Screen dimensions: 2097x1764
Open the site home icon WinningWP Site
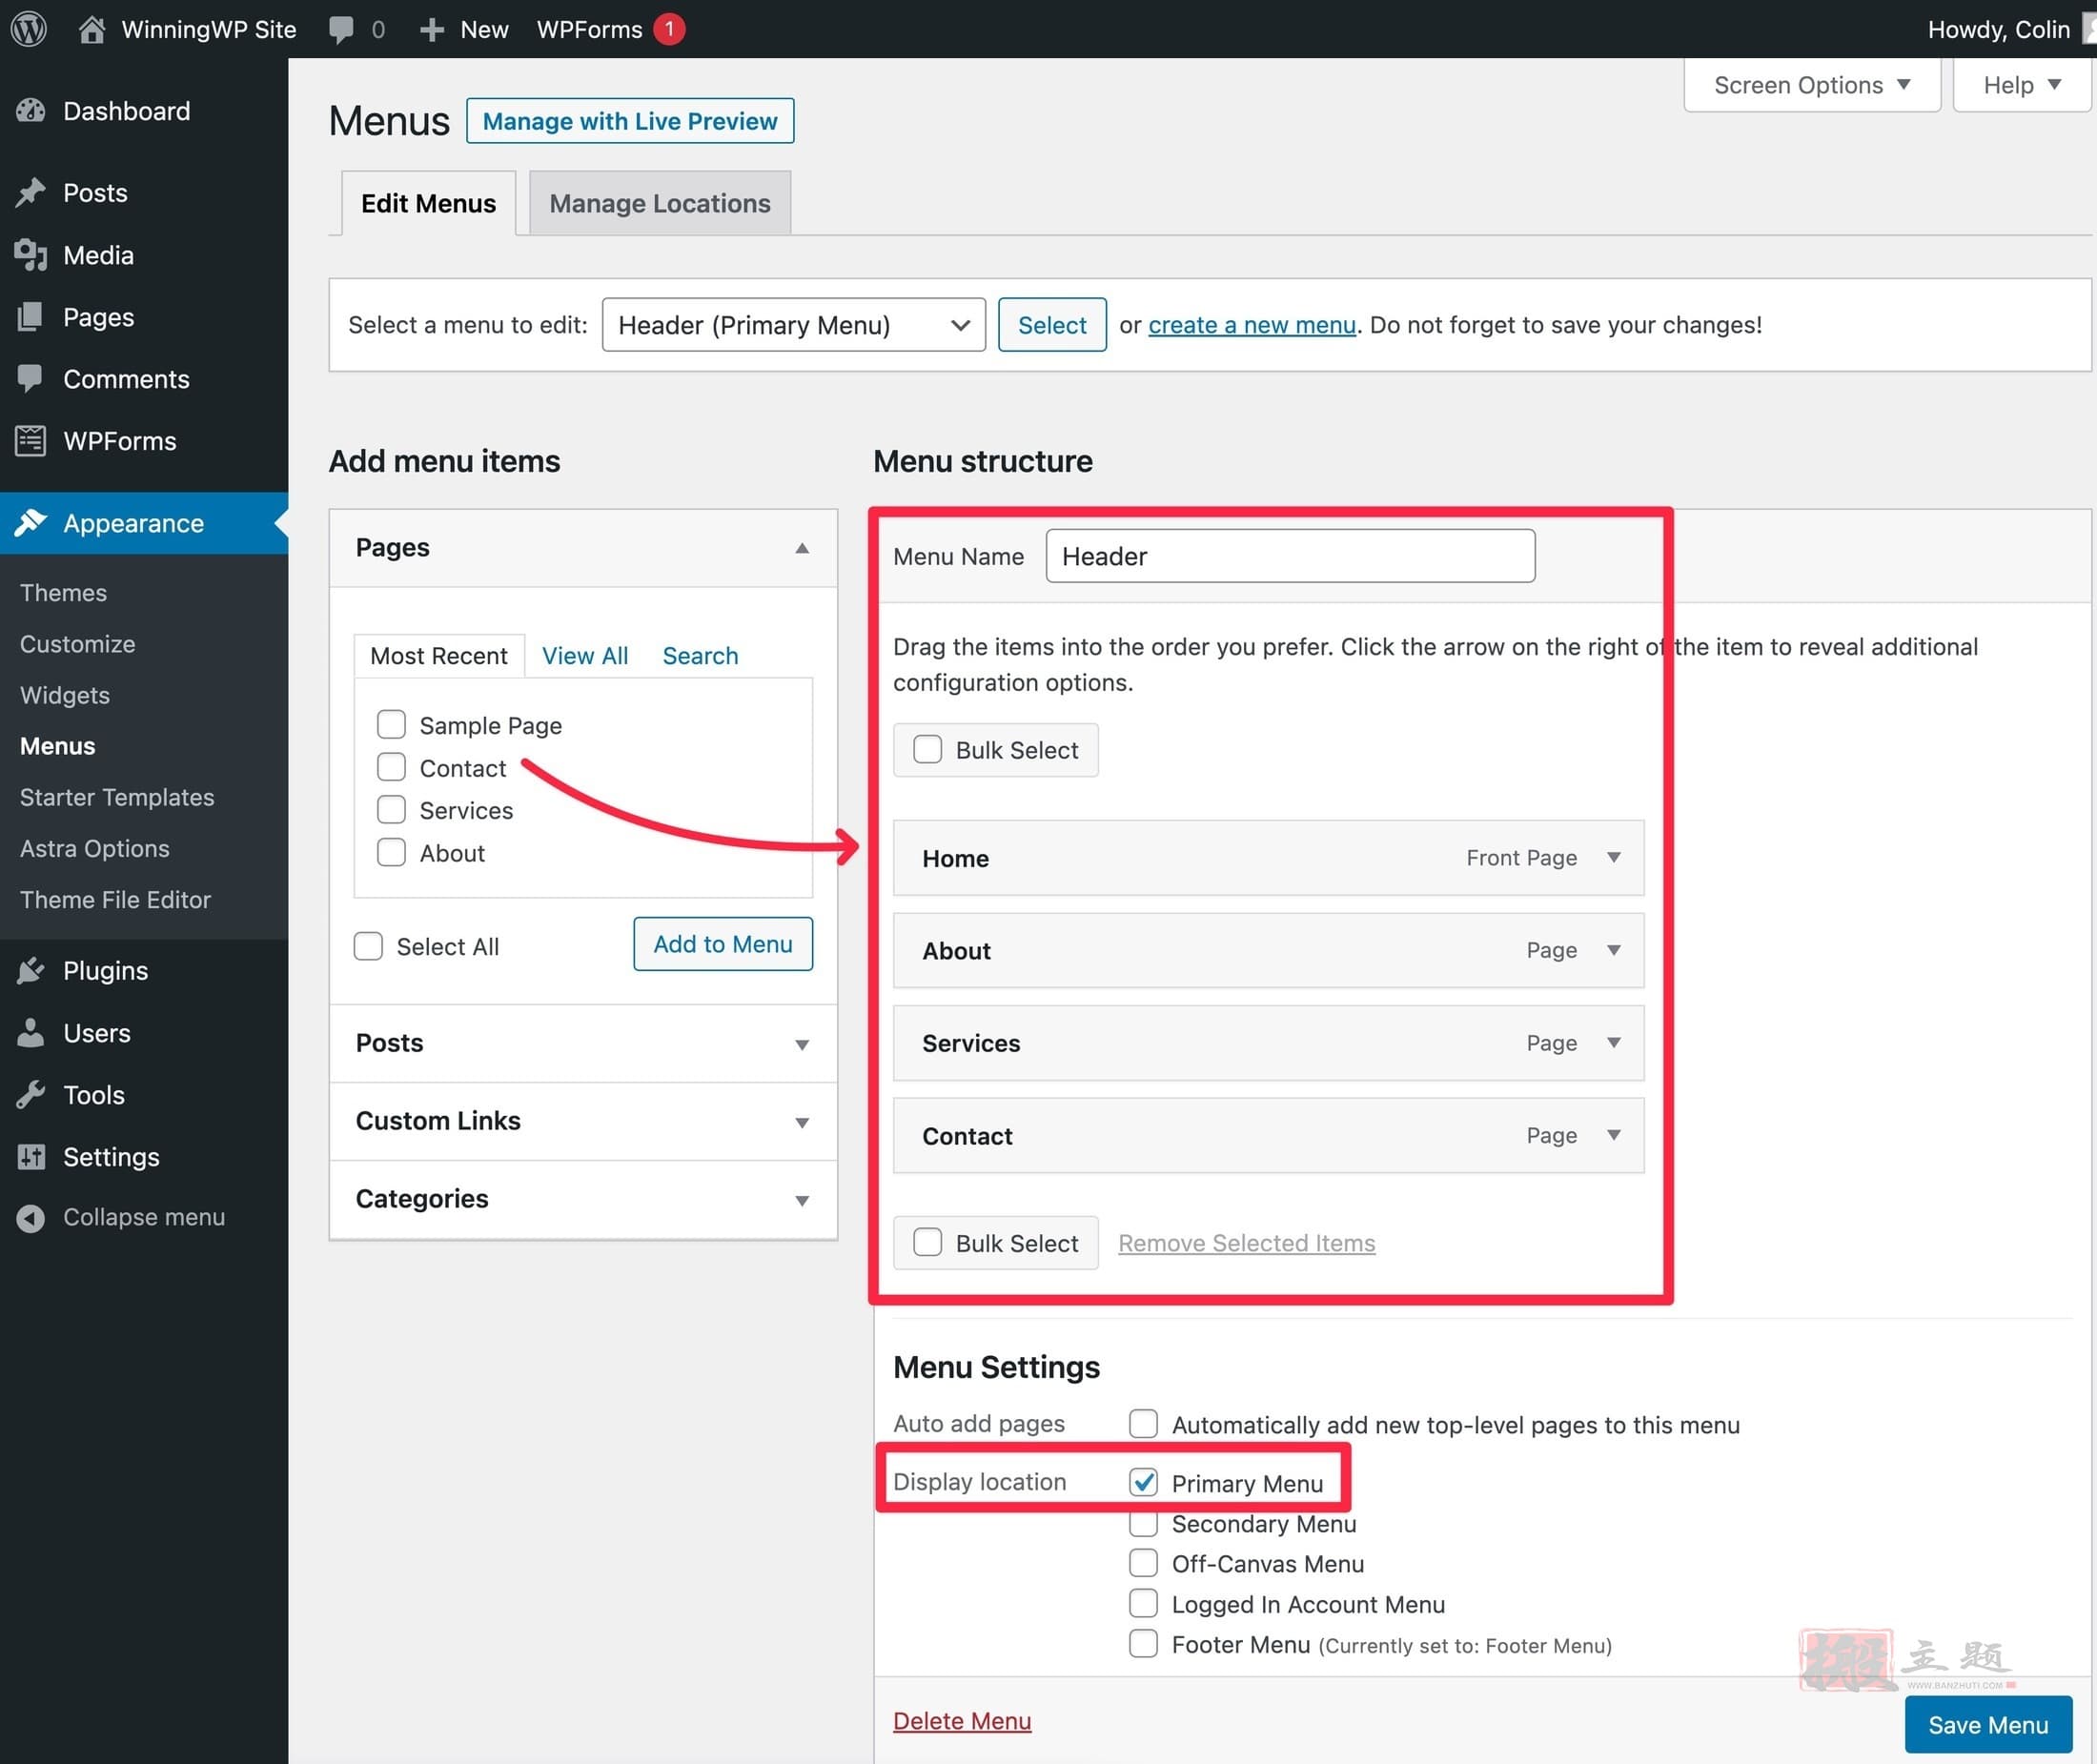92,29
